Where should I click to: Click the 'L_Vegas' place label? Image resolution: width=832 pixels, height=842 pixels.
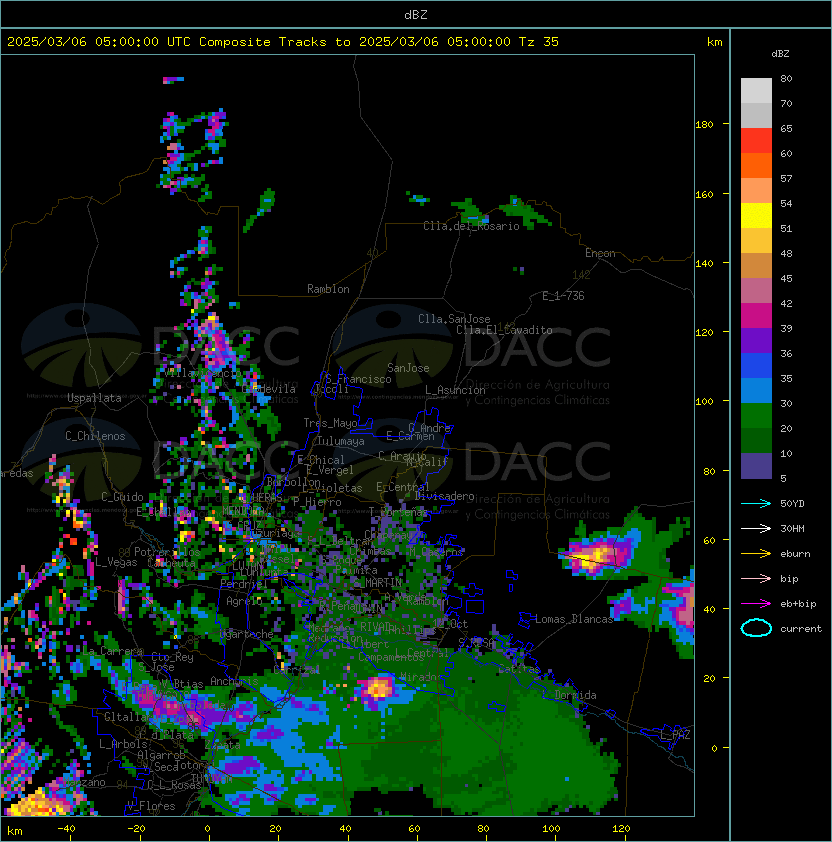116,562
